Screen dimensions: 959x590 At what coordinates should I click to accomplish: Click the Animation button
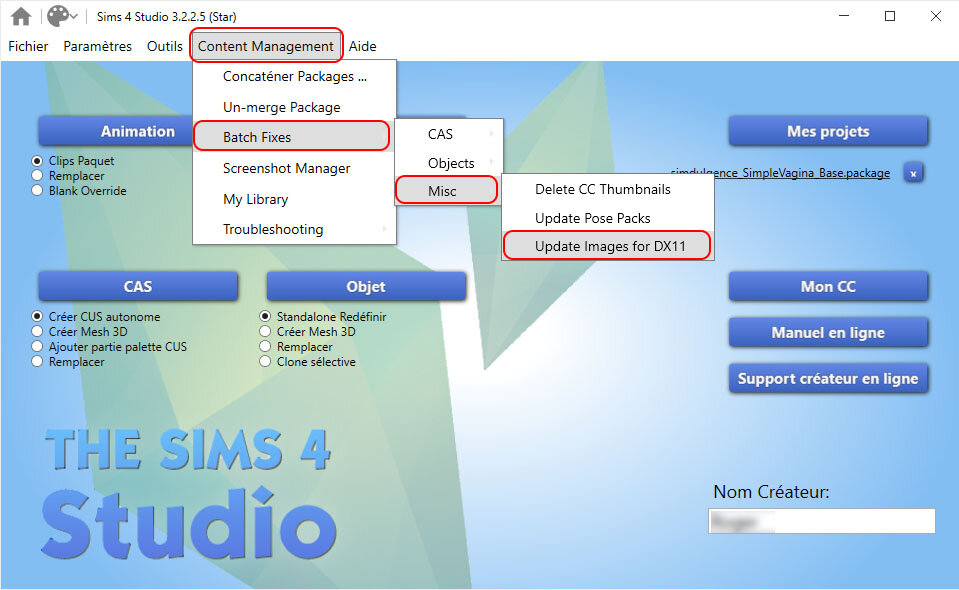(x=116, y=131)
